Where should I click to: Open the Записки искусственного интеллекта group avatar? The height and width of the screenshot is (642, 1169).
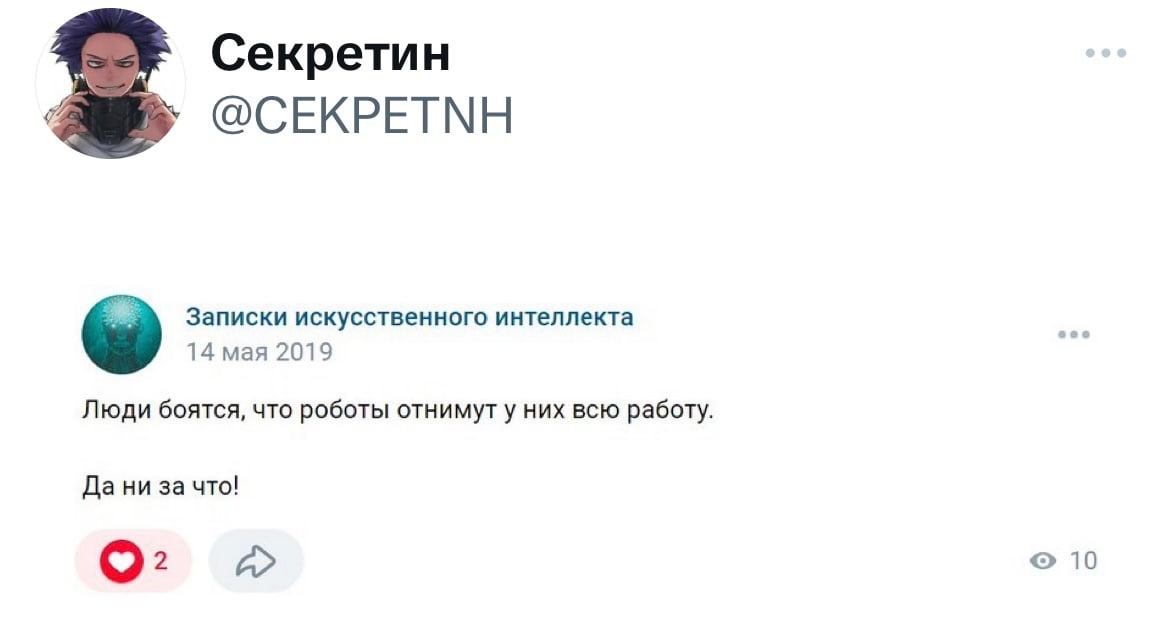(x=121, y=334)
